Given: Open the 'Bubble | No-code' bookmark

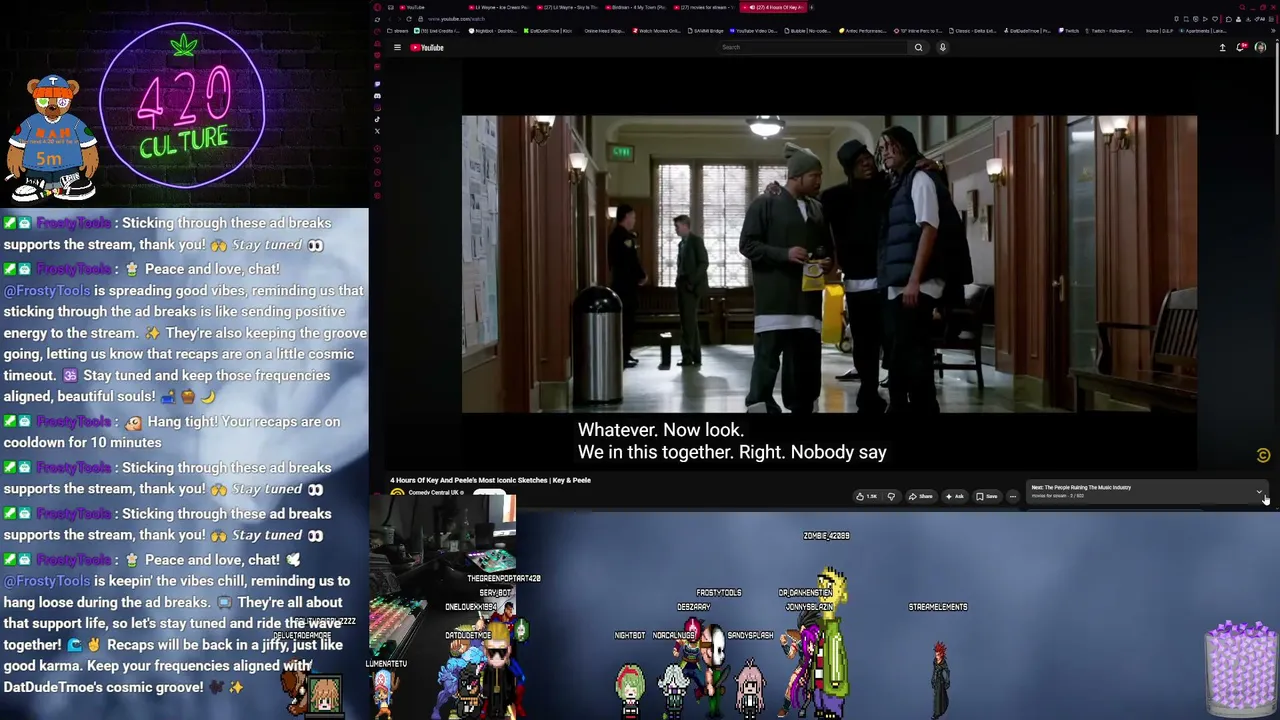Looking at the screenshot, I should pos(808,31).
